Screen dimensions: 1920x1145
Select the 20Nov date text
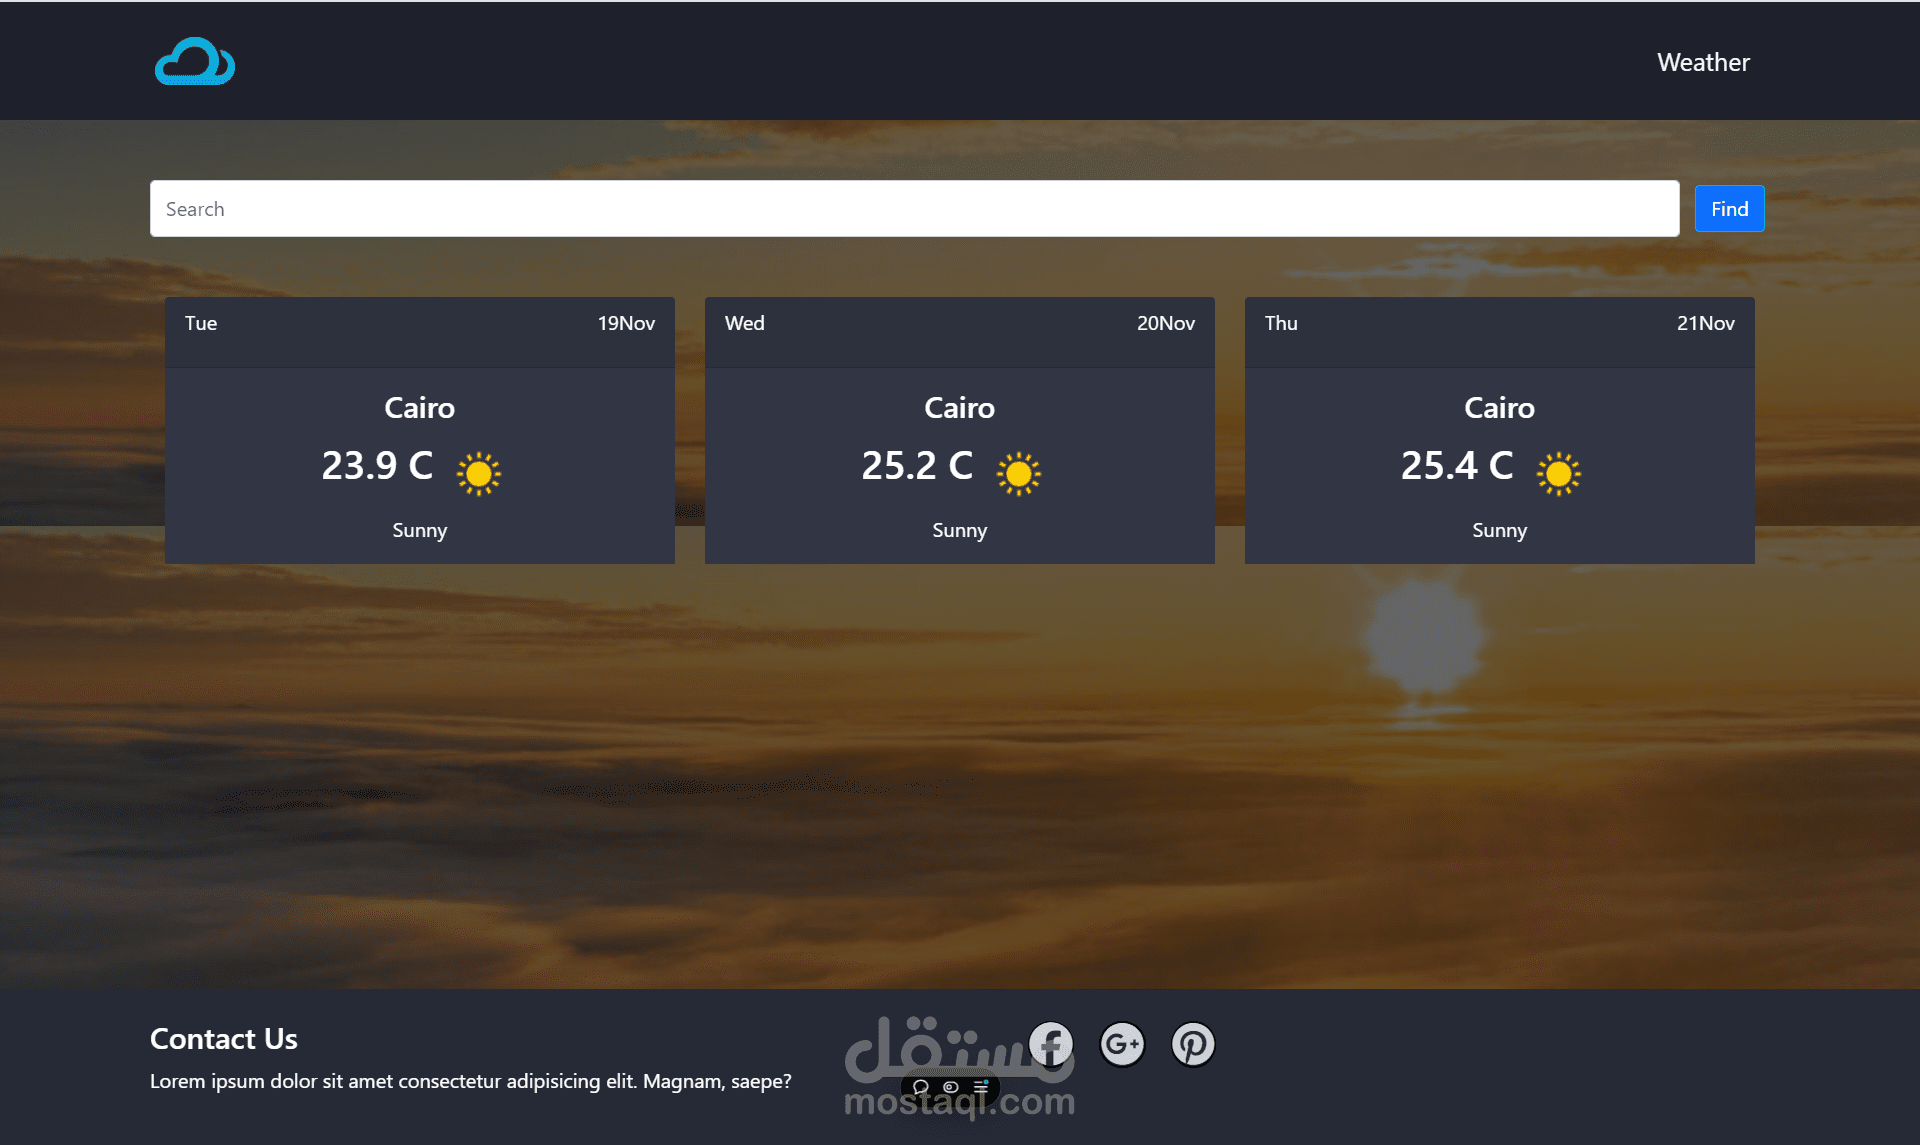tap(1166, 323)
